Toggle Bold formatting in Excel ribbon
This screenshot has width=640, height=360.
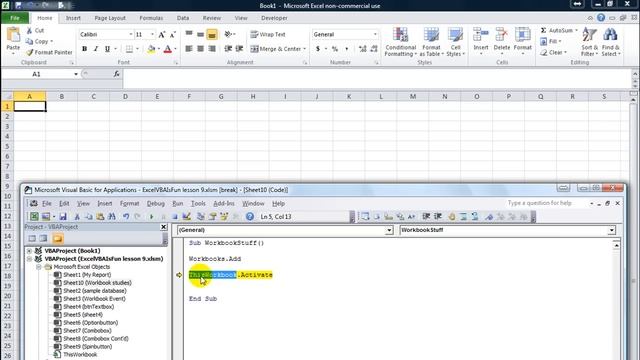(84, 49)
